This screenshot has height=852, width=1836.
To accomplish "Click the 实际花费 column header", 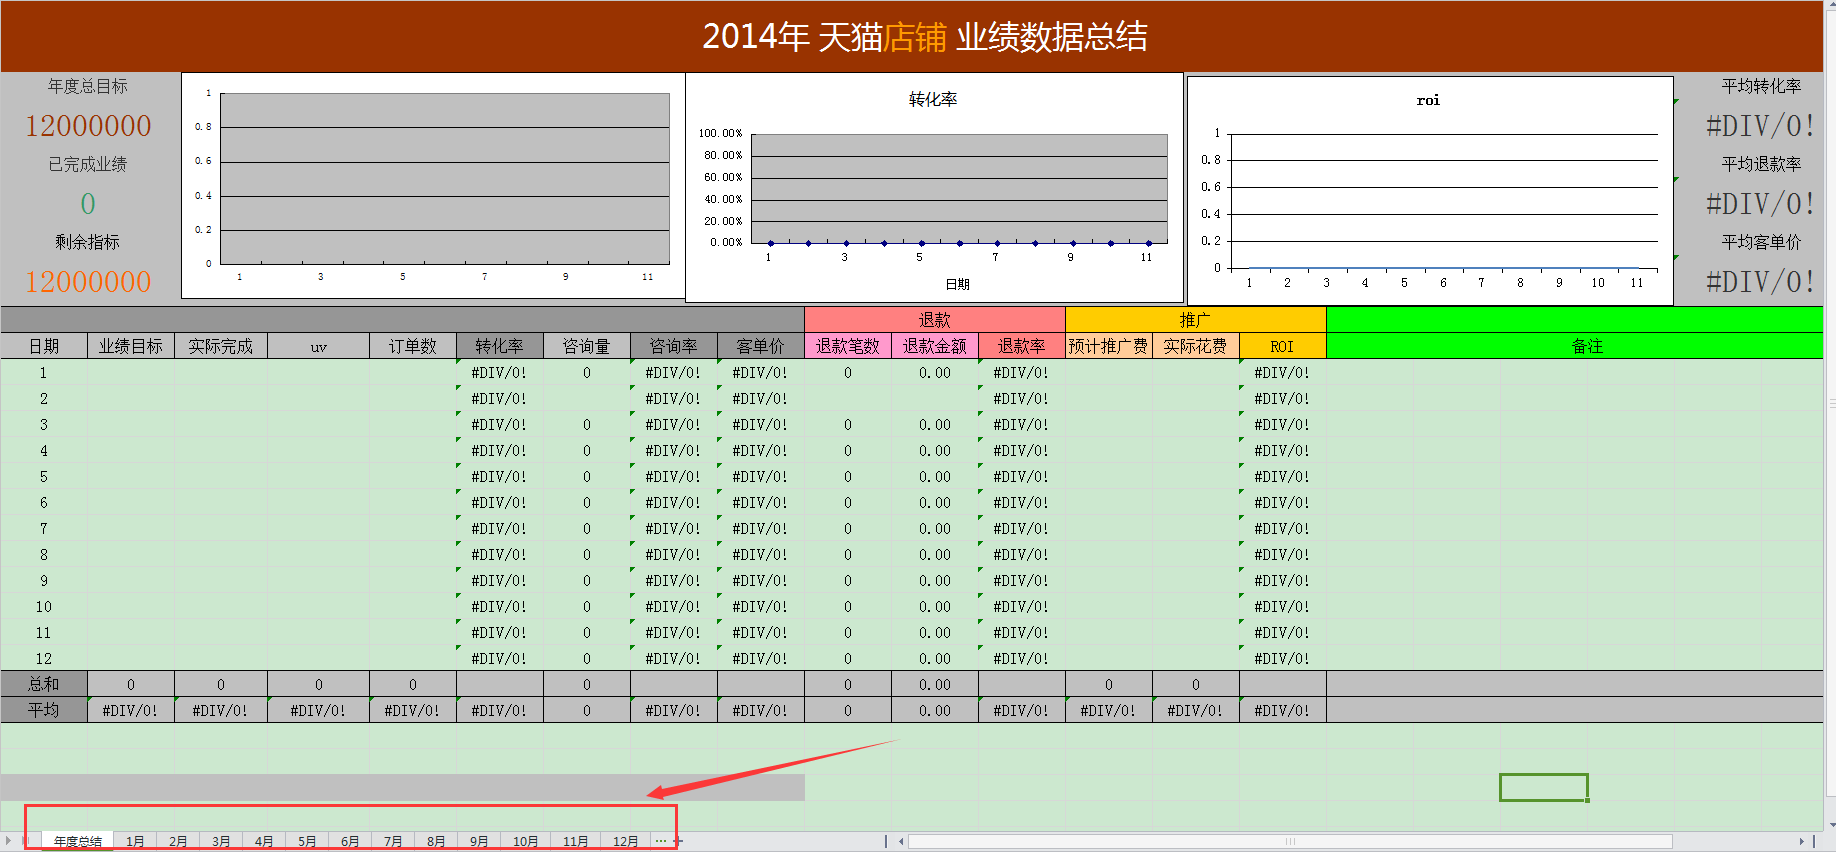I will 1196,346.
